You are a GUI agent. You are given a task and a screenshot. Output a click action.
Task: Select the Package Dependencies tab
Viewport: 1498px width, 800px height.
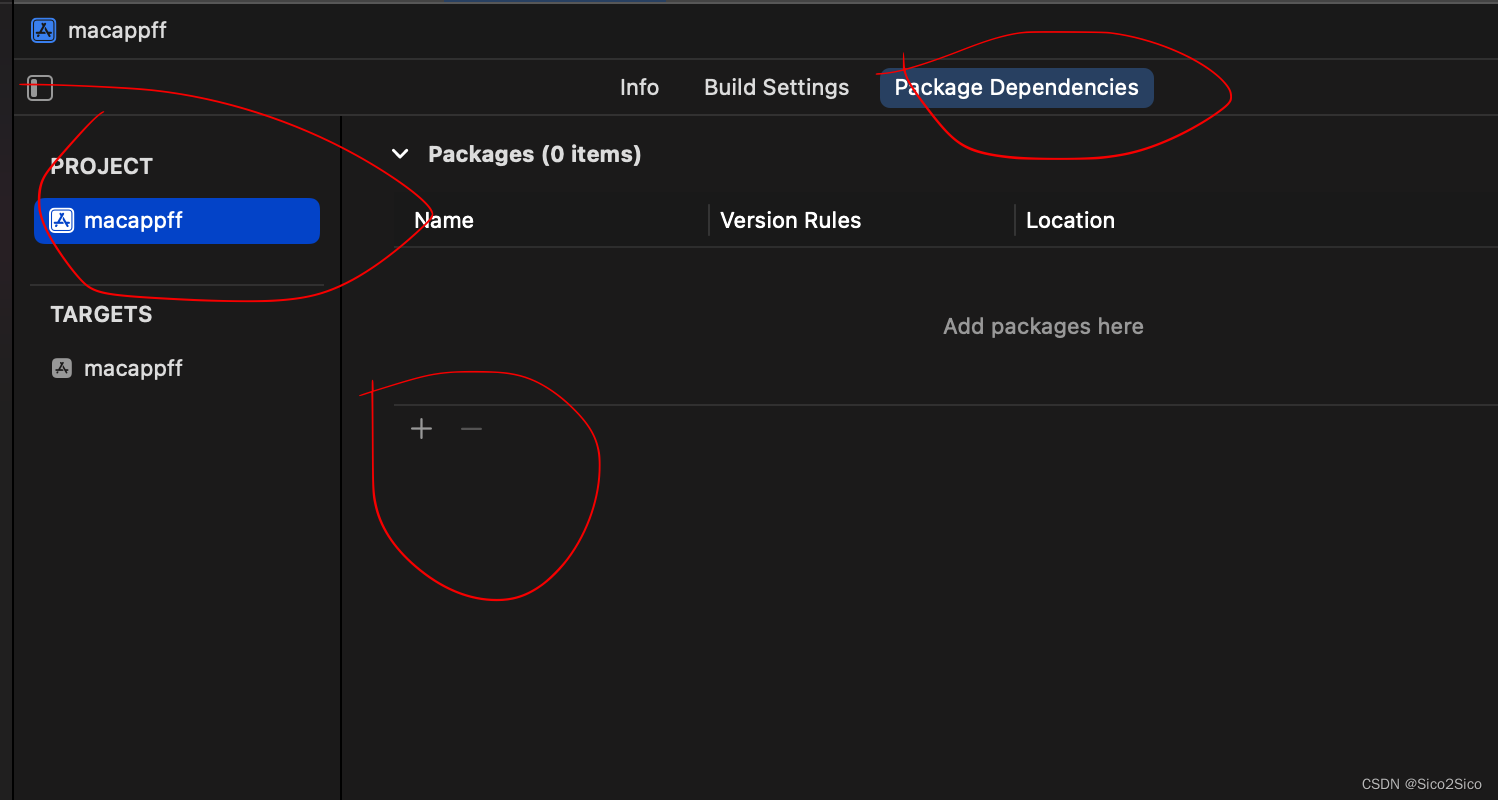point(1016,87)
